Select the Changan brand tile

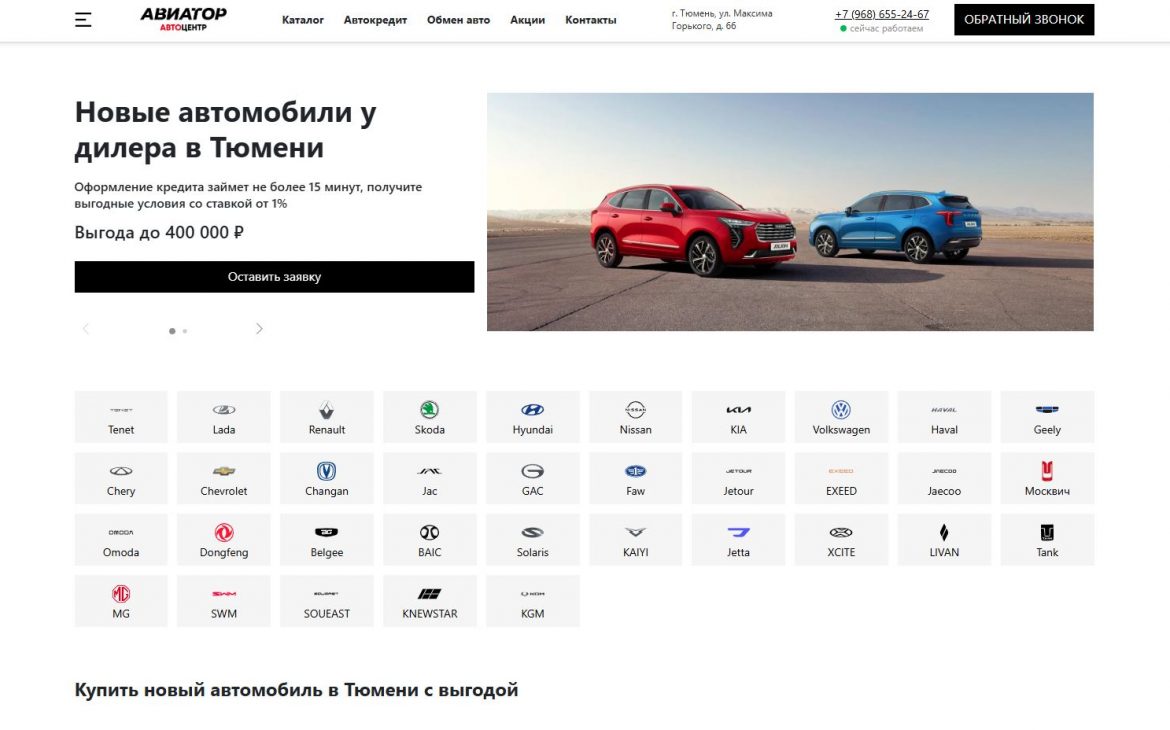click(327, 478)
